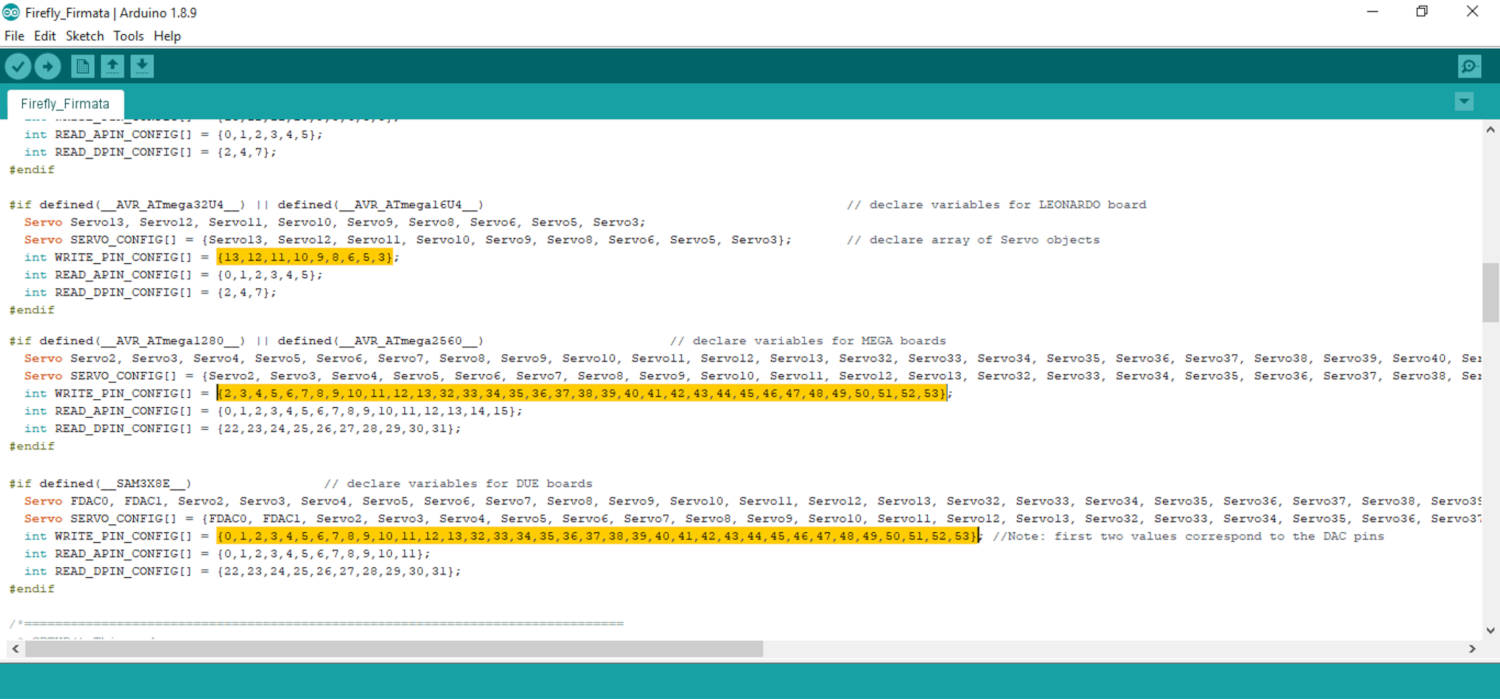Open the Serial Monitor icon
Image resolution: width=1500 pixels, height=699 pixels.
(1469, 66)
